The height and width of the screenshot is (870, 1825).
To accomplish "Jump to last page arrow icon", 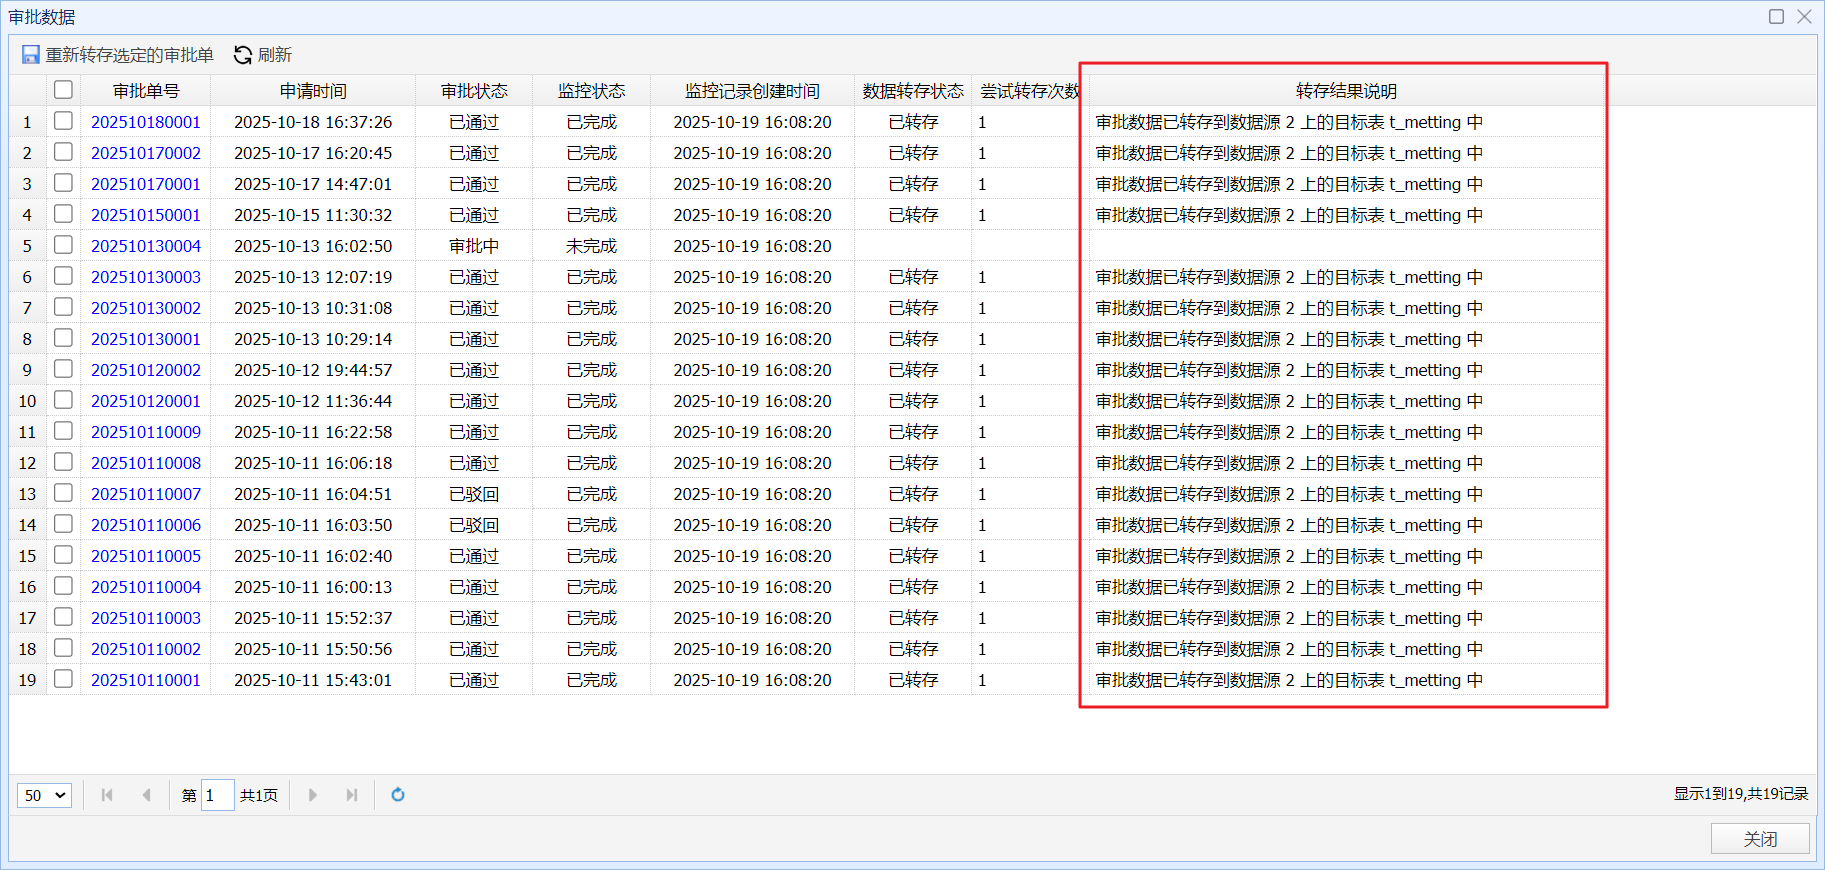I will pos(352,795).
